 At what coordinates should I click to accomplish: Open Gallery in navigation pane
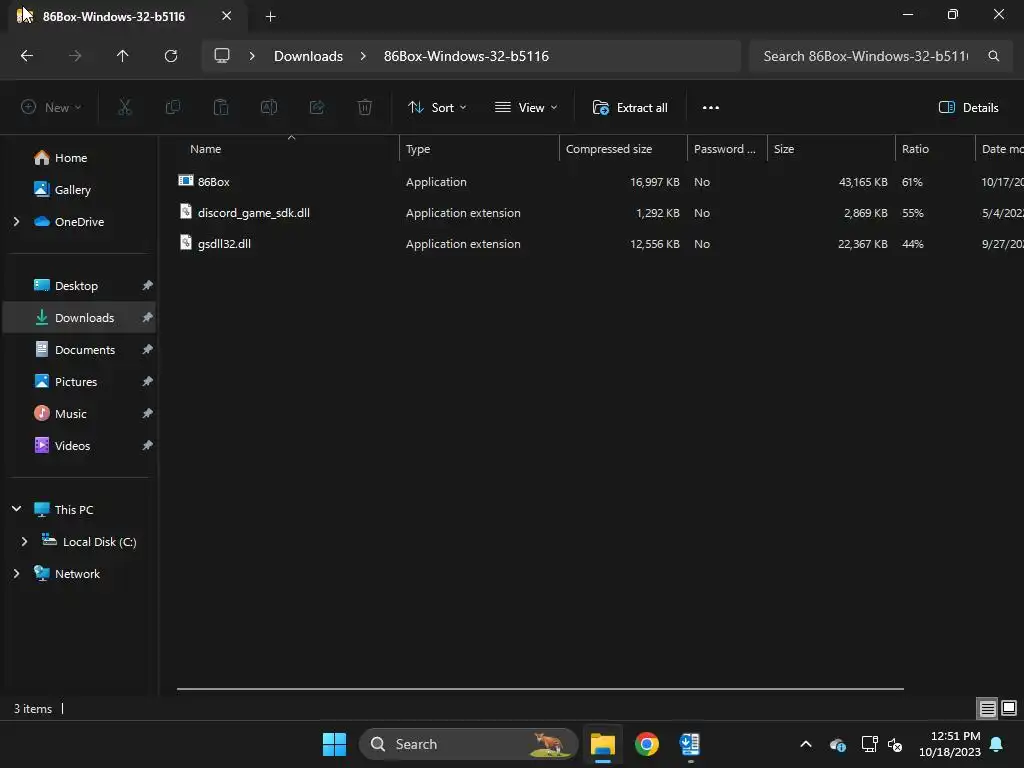click(x=80, y=190)
